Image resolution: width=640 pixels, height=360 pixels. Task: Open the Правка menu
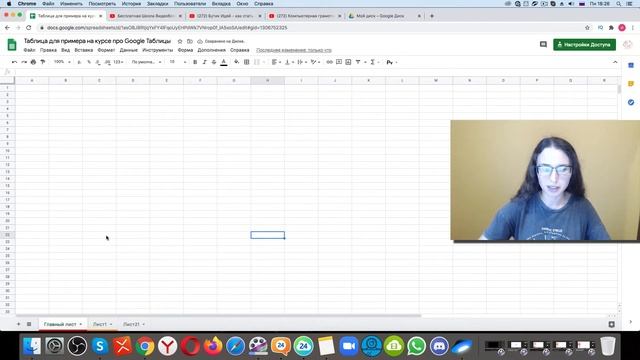(x=48, y=50)
